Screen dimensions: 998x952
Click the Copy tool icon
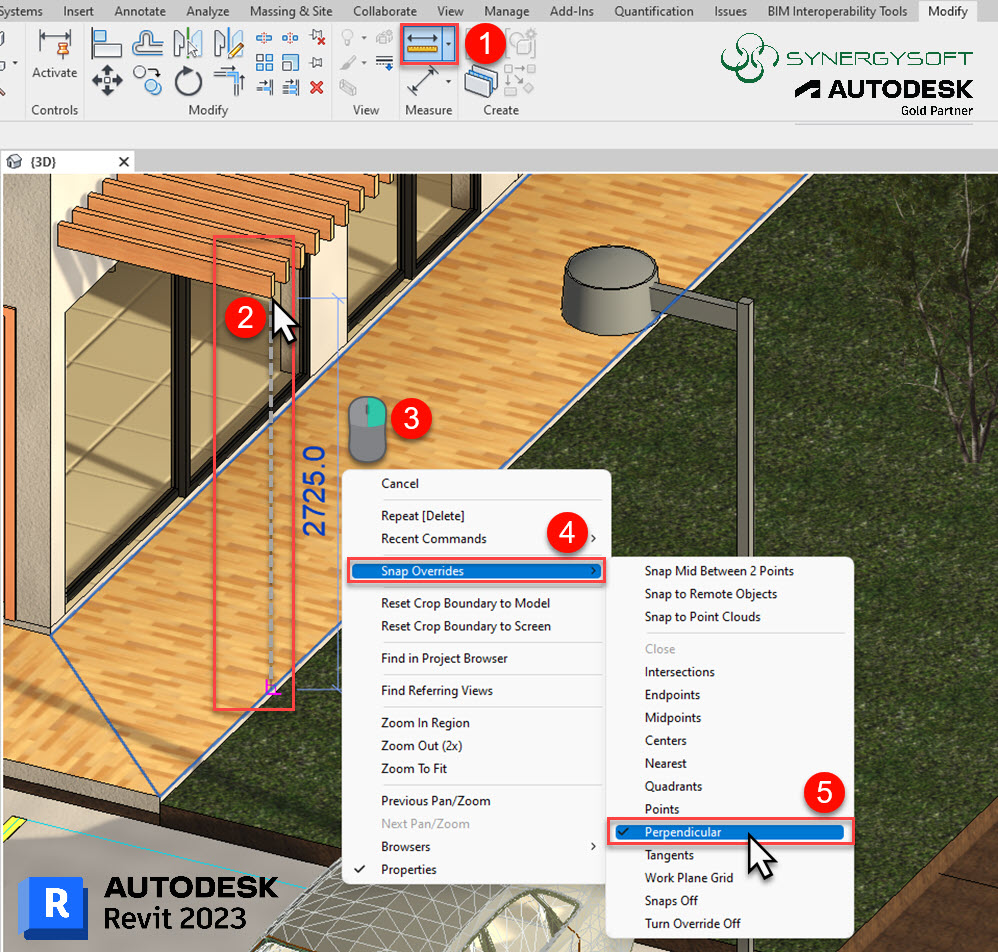148,81
